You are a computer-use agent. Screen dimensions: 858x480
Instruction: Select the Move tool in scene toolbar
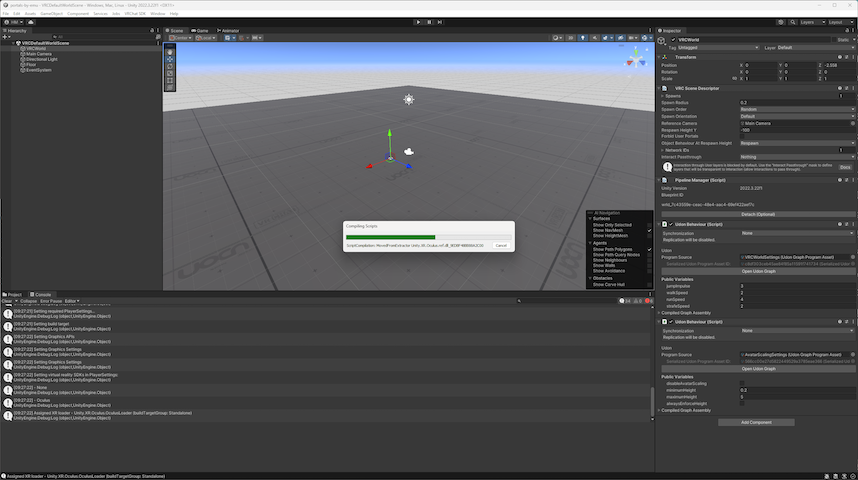click(170, 59)
